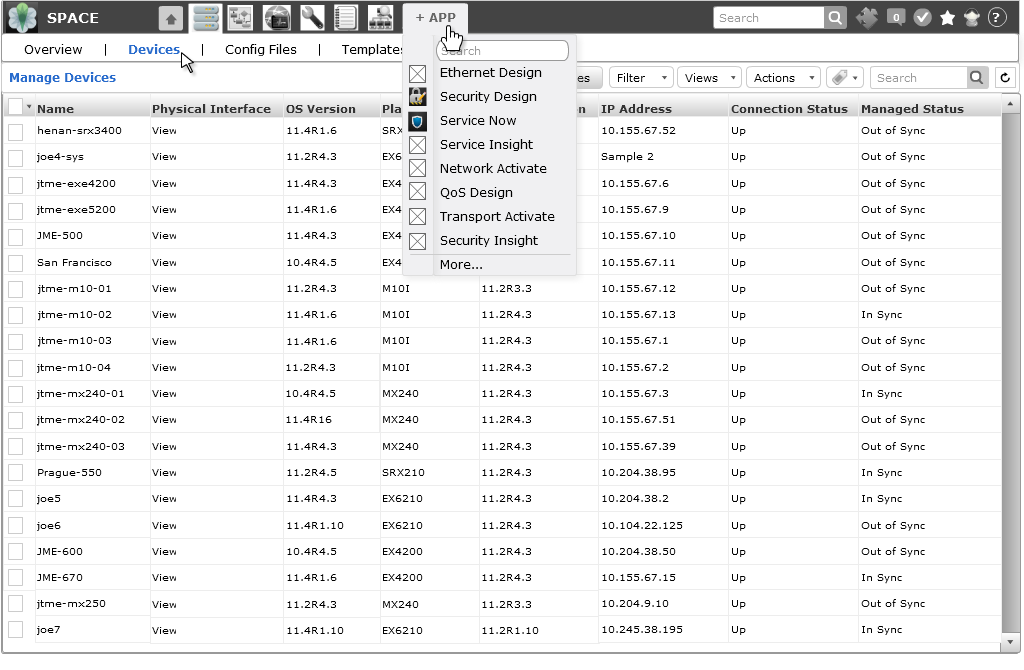1024x670 pixels.
Task: Select Transport Activate from app menu
Action: click(x=497, y=217)
